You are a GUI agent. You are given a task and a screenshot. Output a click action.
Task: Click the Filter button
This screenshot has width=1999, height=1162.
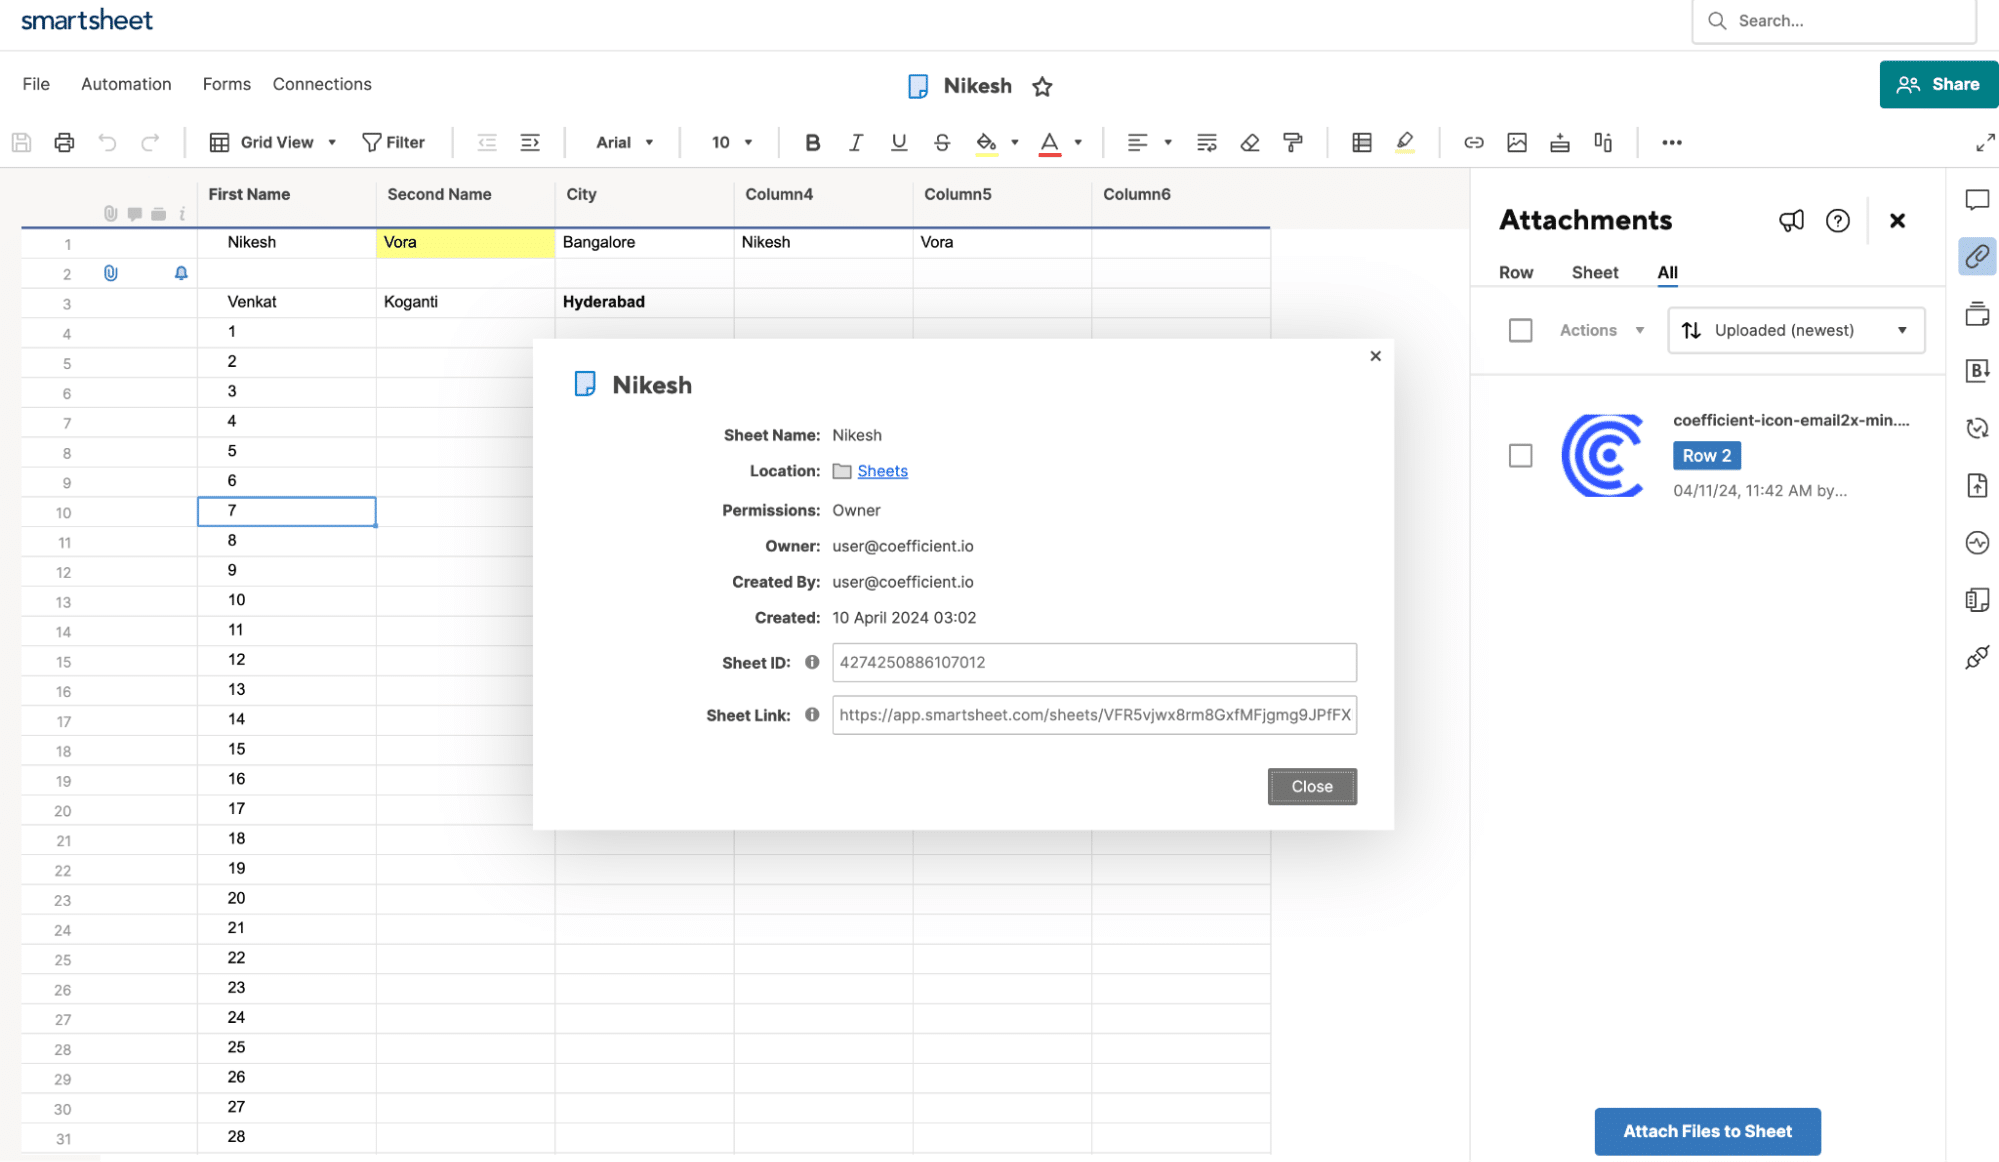[x=393, y=142]
